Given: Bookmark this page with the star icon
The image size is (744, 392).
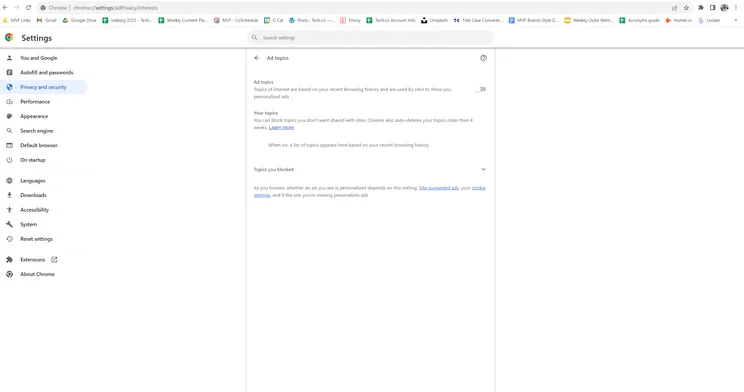Looking at the screenshot, I should click(x=686, y=8).
